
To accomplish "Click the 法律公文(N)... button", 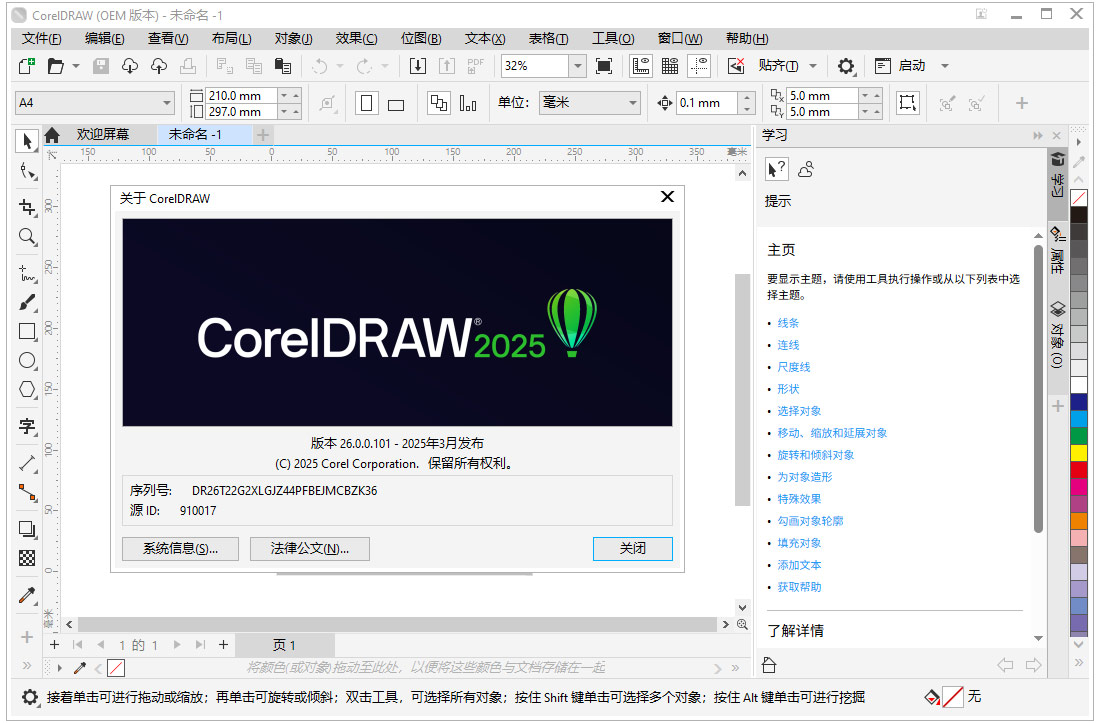I will [x=310, y=549].
